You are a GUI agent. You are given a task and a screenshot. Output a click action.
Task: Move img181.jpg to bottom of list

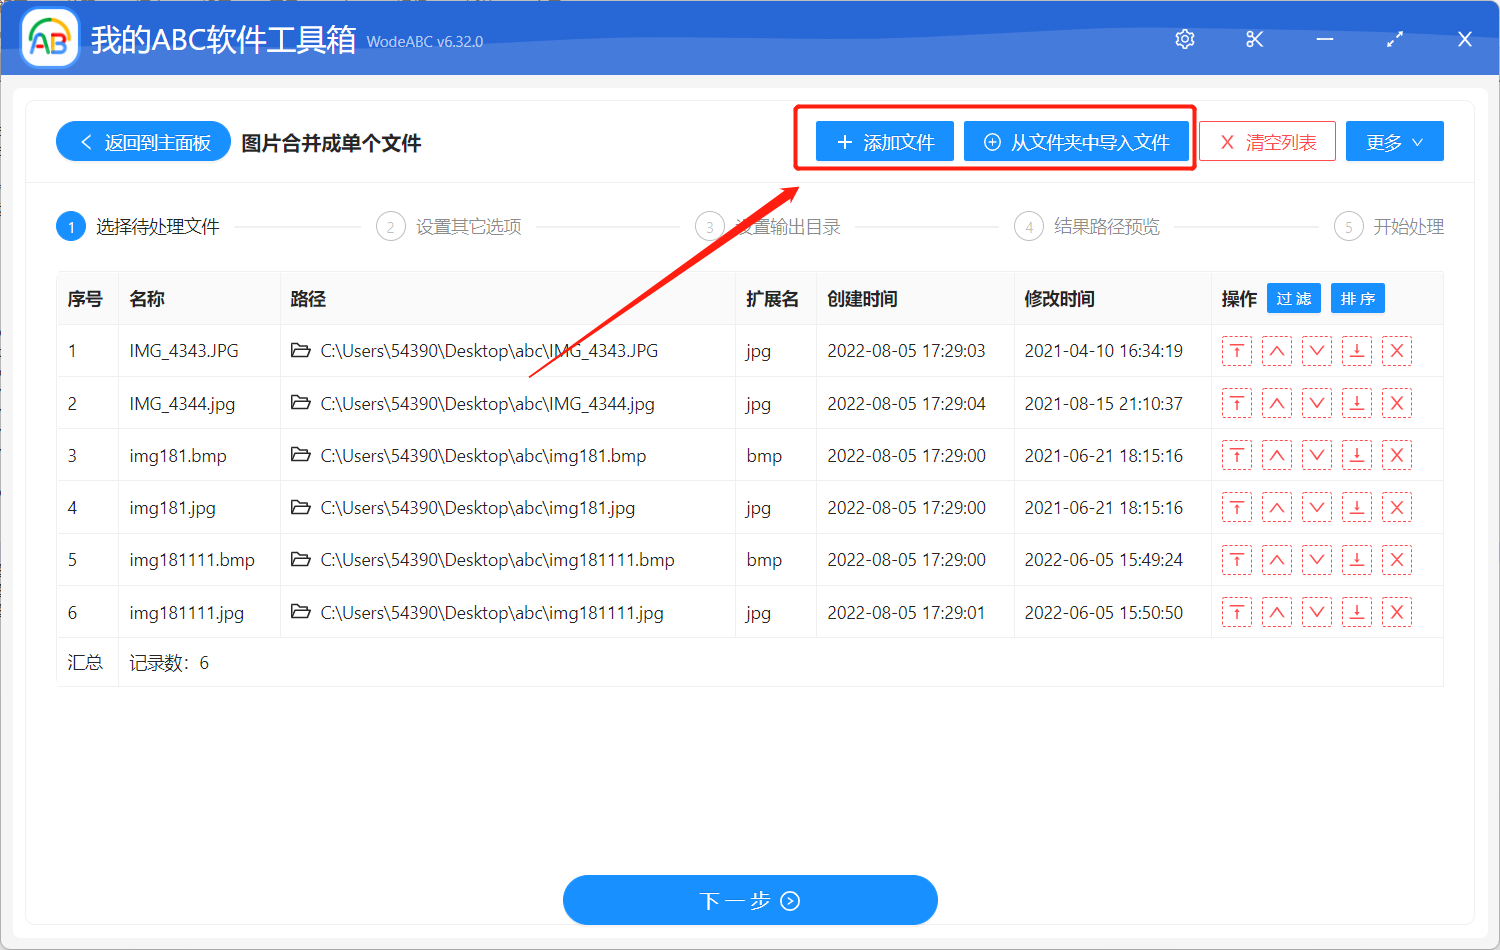(1357, 507)
